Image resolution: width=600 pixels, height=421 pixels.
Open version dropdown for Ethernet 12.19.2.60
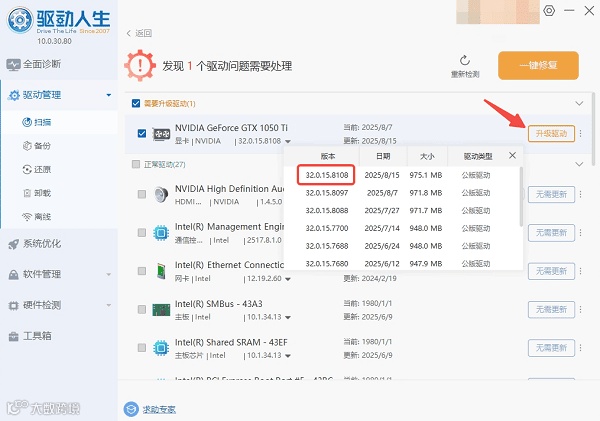pyautogui.click(x=288, y=279)
